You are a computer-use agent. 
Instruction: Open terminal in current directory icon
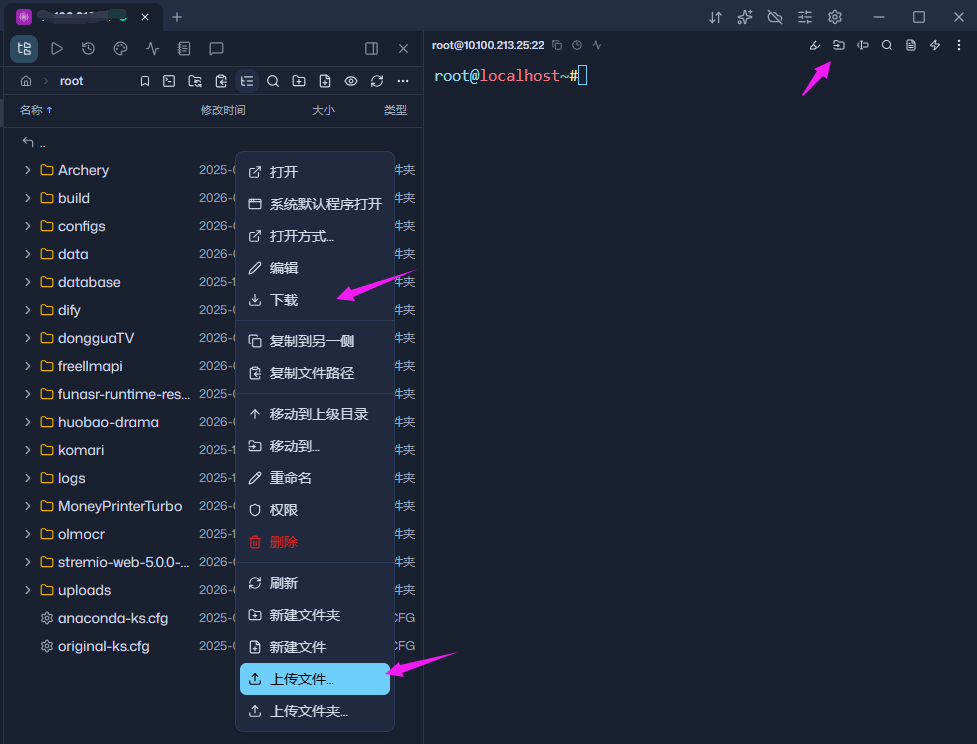[x=169, y=81]
